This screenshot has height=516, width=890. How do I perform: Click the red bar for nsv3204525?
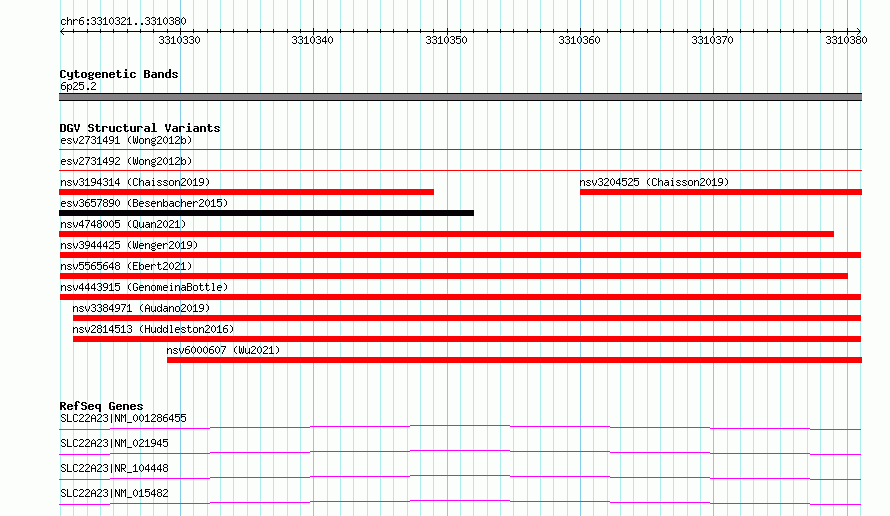(721, 192)
